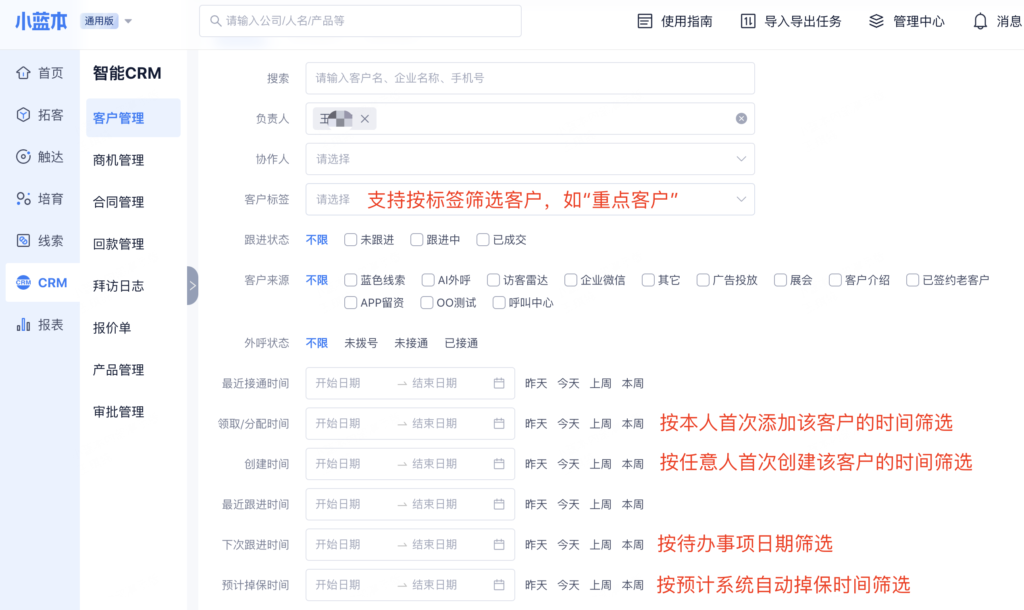
Task: Go to 商机管理 in CRM menu
Action: click(118, 160)
